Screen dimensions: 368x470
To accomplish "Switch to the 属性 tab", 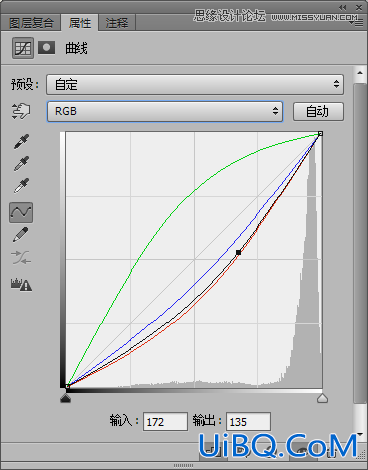I will [80, 23].
